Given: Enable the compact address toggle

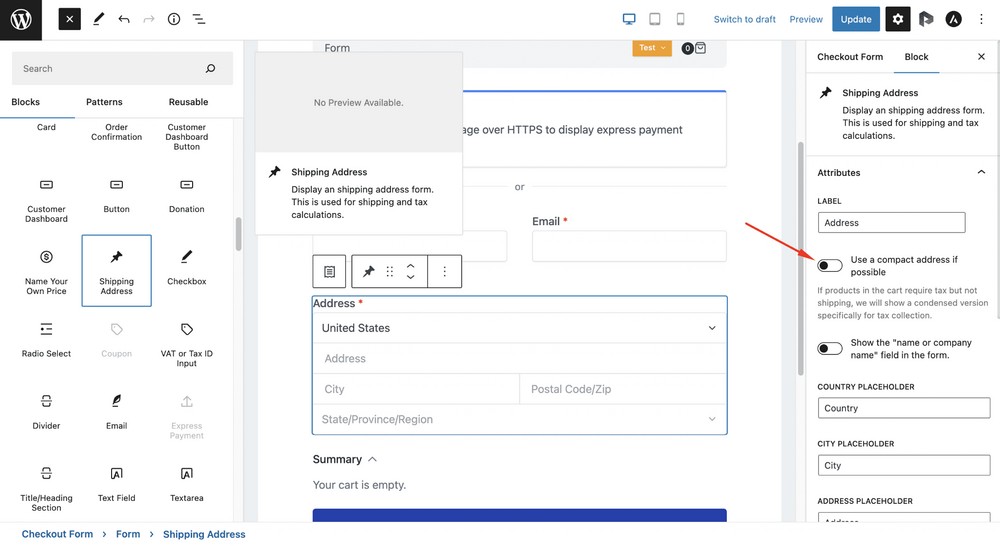Looking at the screenshot, I should click(x=830, y=265).
